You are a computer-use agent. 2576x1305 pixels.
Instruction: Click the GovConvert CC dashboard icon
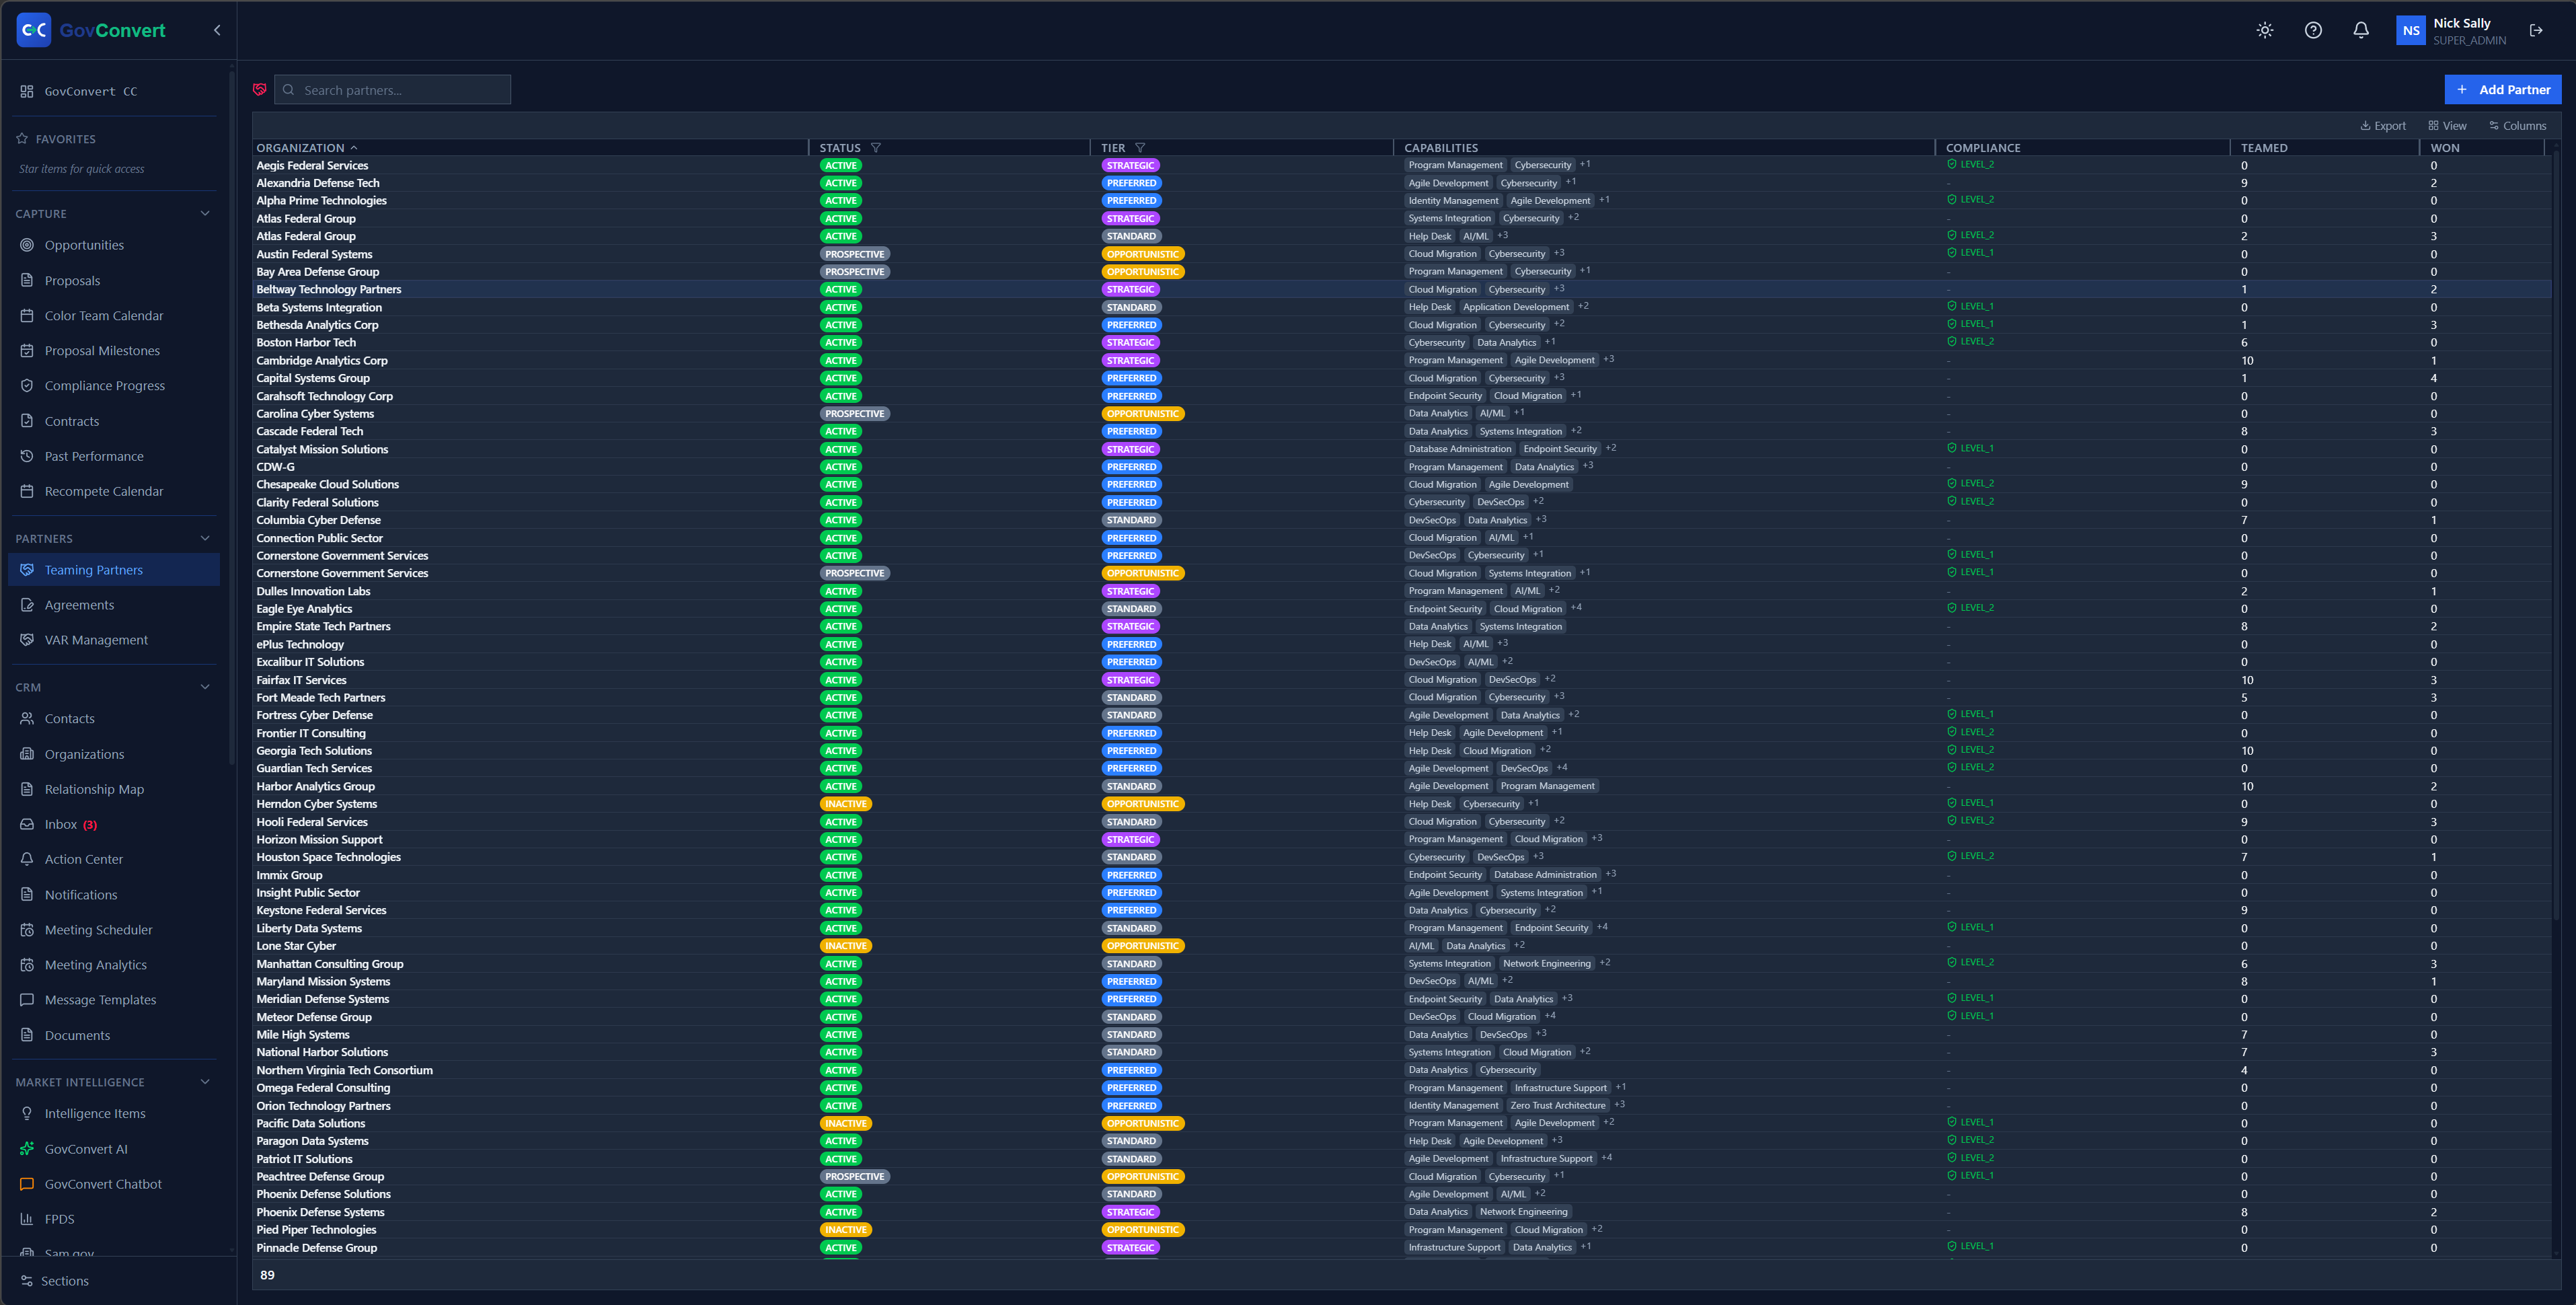pyautogui.click(x=27, y=91)
